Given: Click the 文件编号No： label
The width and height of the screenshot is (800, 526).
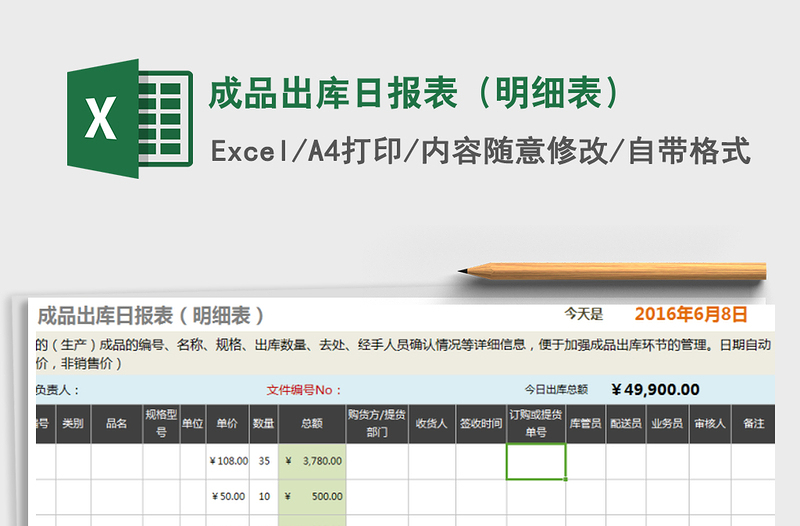Looking at the screenshot, I should [x=305, y=390].
